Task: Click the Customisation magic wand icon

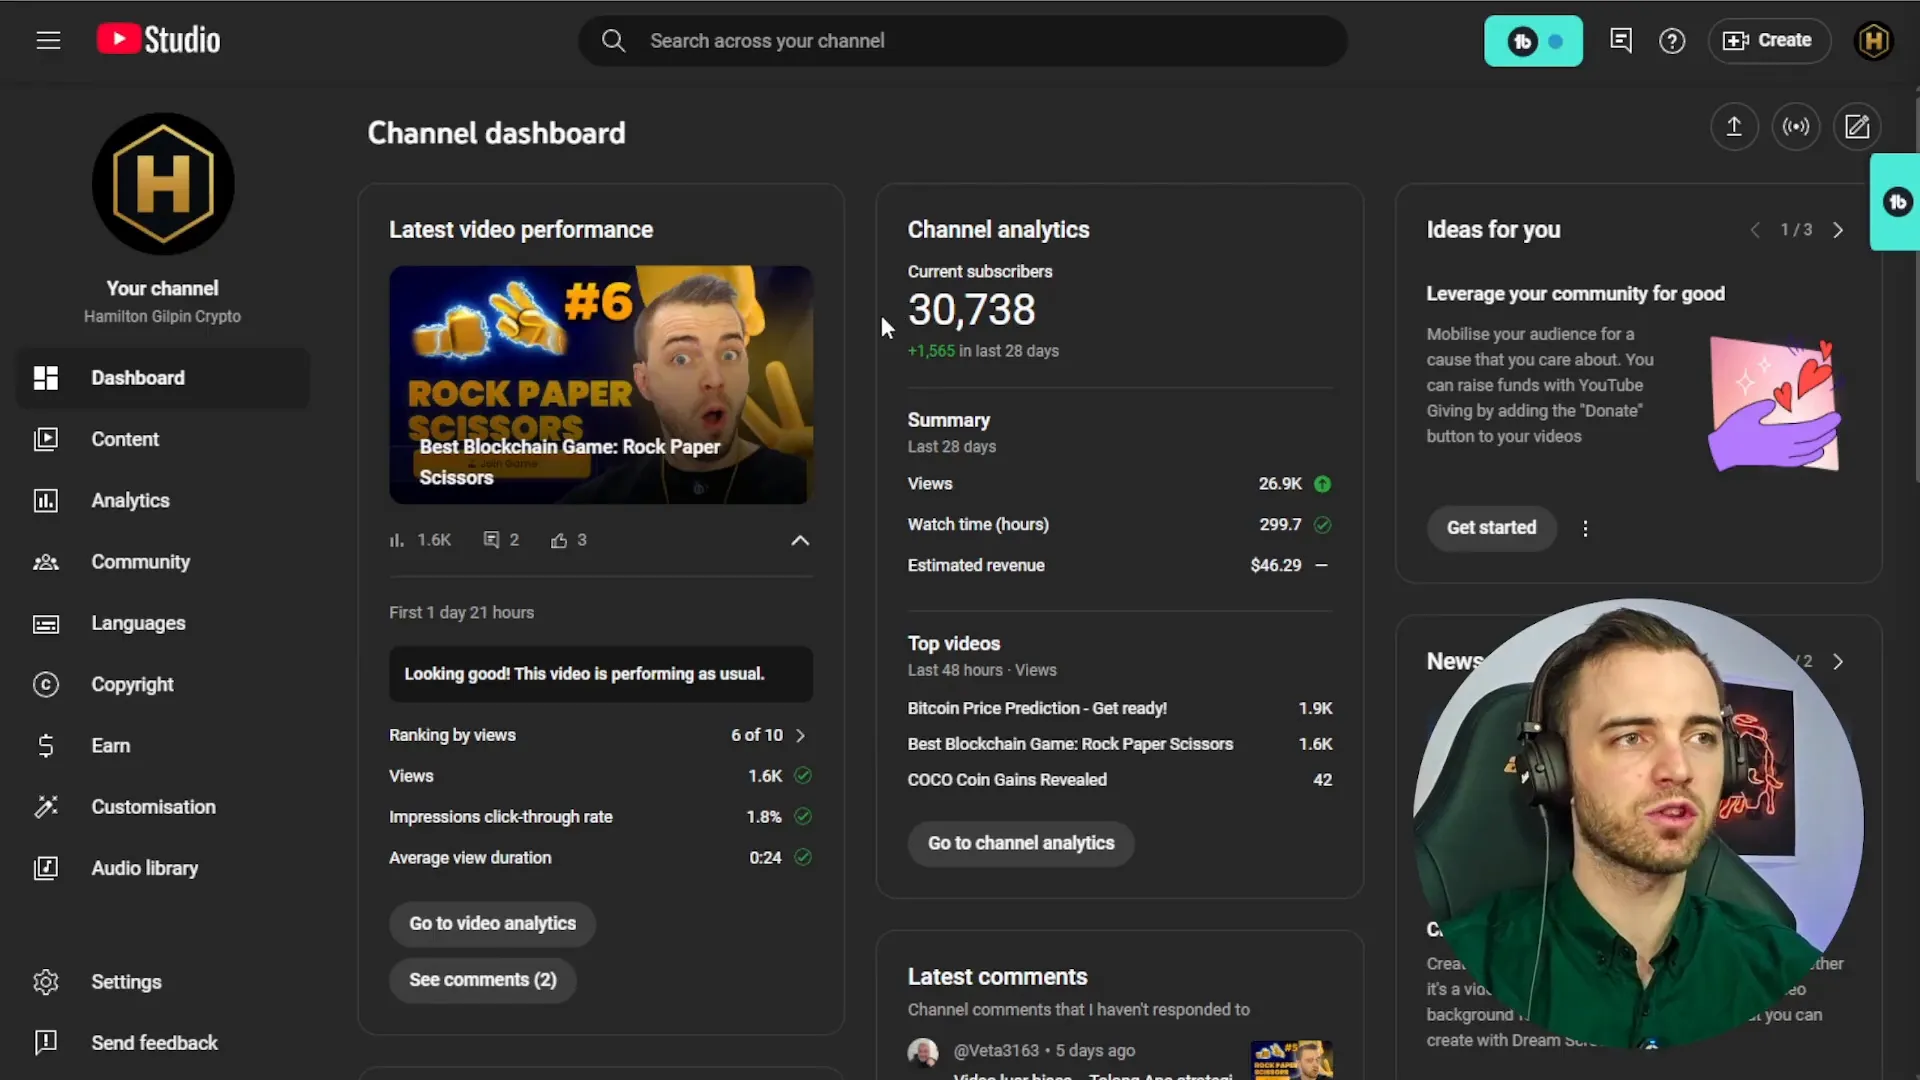Action: click(46, 807)
